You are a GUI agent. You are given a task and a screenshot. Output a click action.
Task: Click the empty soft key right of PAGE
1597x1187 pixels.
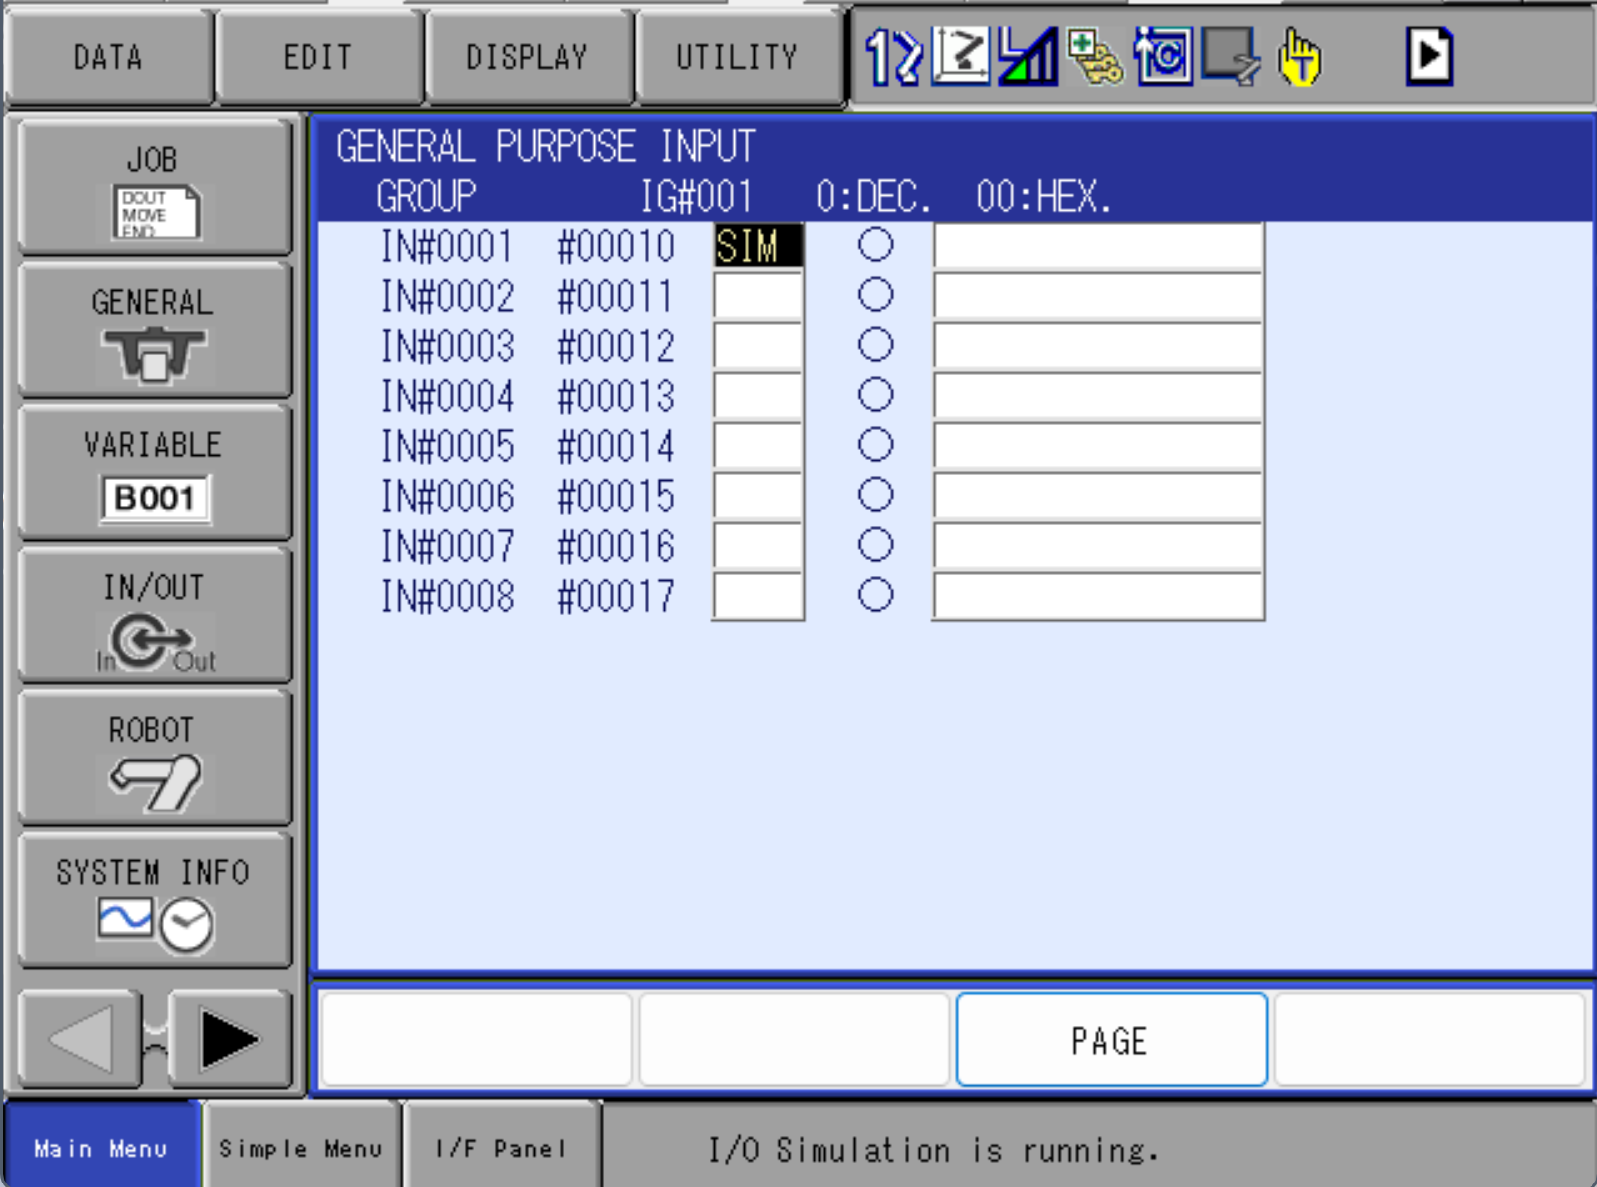coord(1430,1040)
